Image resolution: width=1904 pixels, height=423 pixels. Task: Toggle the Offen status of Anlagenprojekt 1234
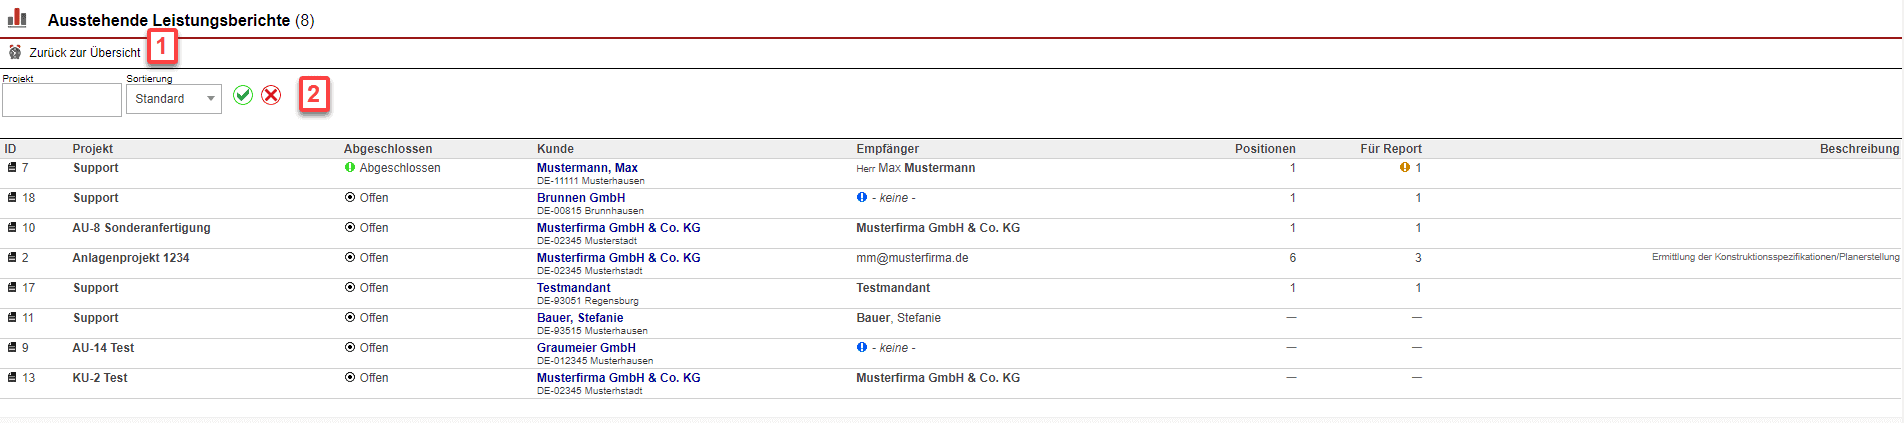point(350,258)
